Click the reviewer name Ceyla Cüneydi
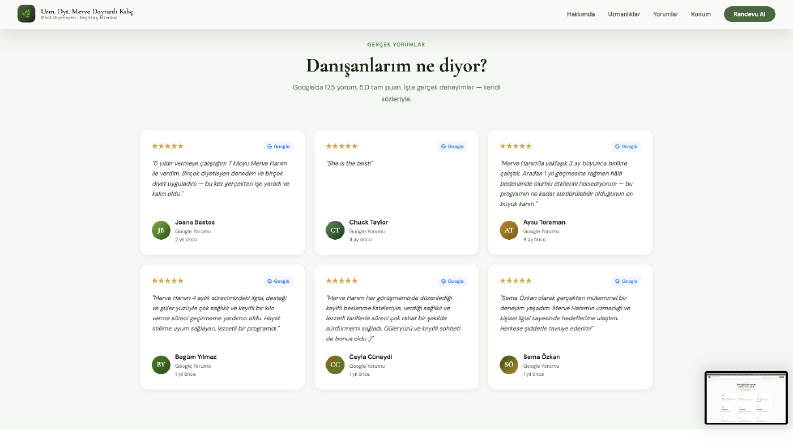 coord(370,357)
